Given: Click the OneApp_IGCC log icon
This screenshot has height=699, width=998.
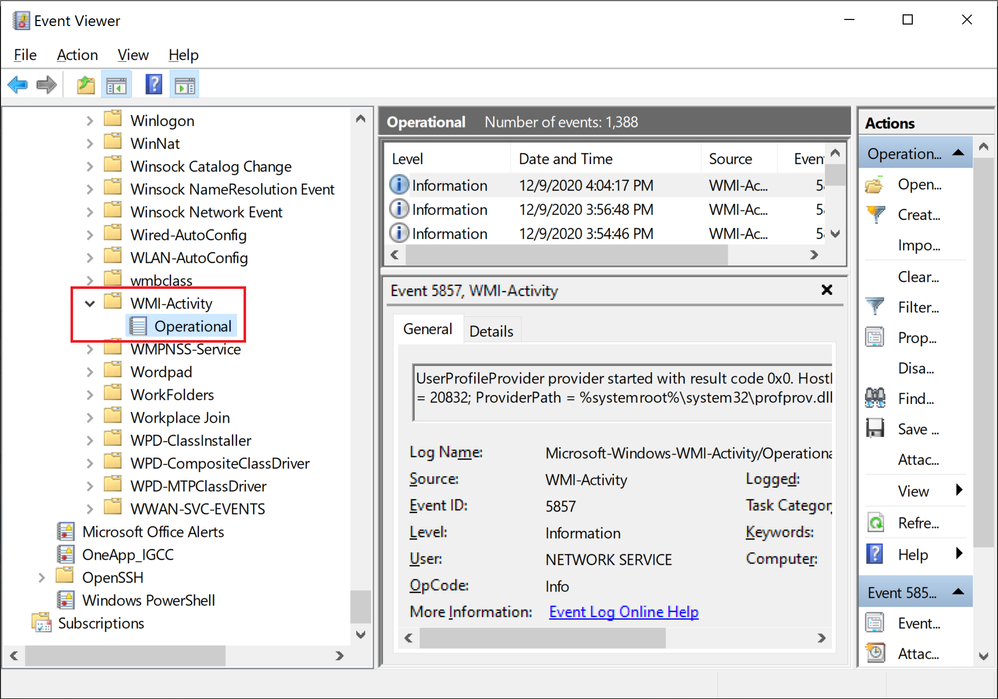Looking at the screenshot, I should click(66, 554).
